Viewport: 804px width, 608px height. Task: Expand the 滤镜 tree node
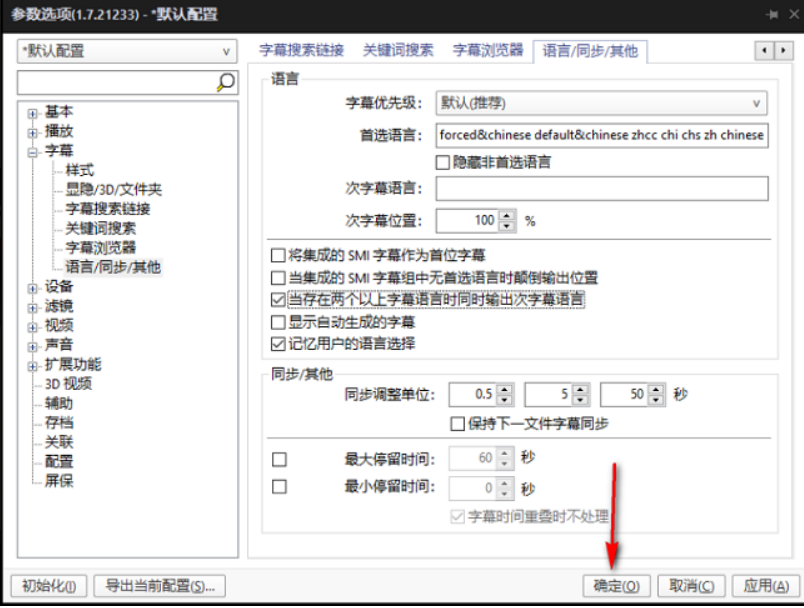[33, 308]
